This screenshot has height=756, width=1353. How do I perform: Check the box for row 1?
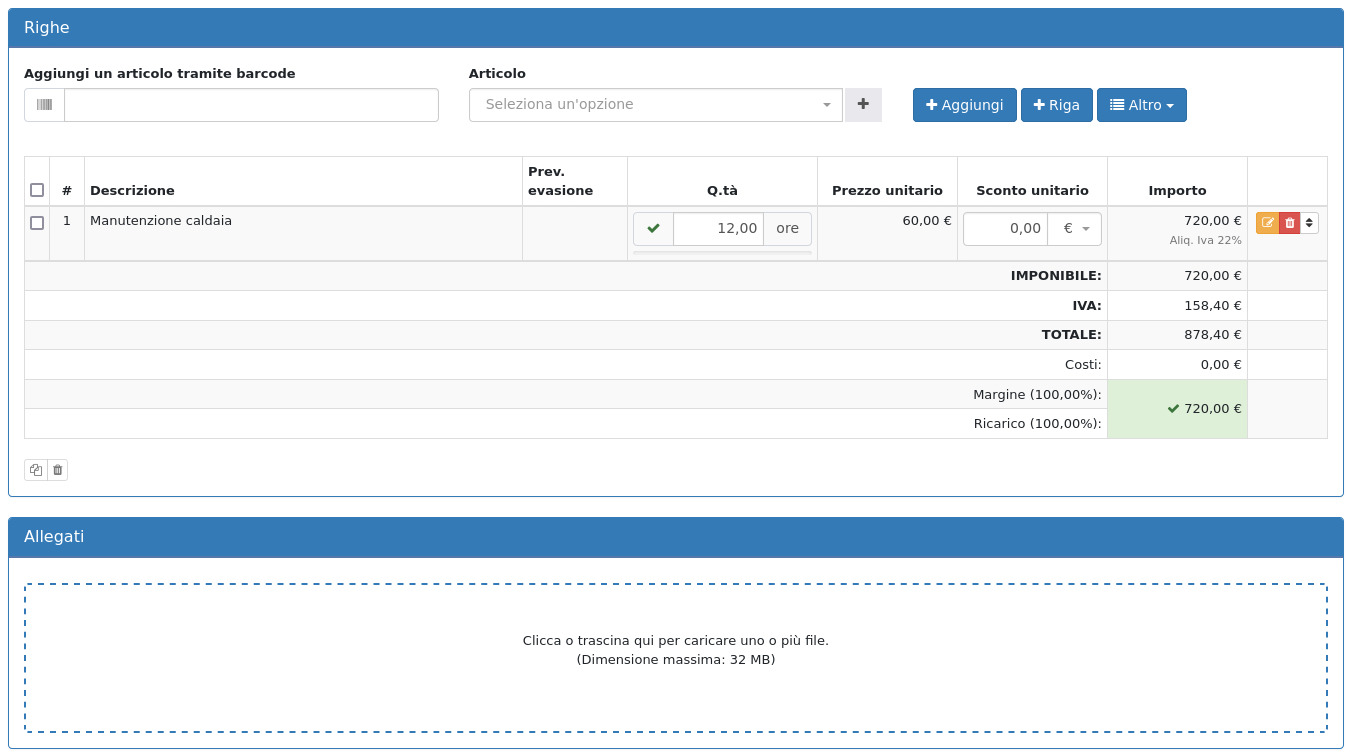pyautogui.click(x=37, y=223)
